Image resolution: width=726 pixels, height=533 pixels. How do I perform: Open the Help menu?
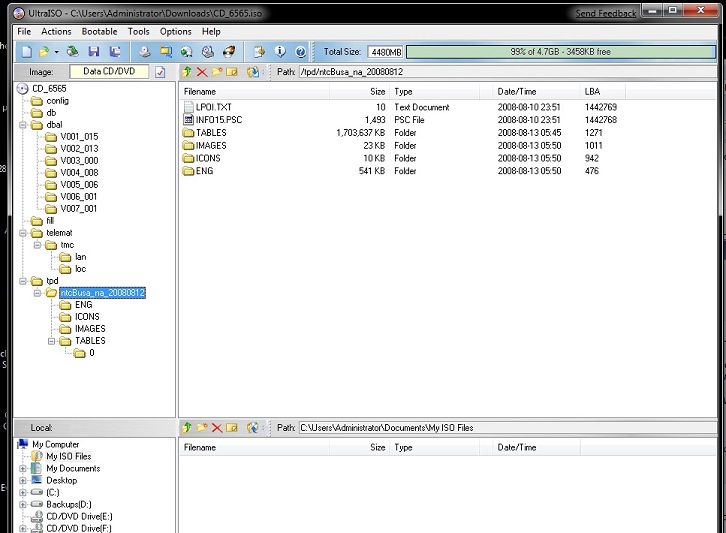click(x=211, y=31)
